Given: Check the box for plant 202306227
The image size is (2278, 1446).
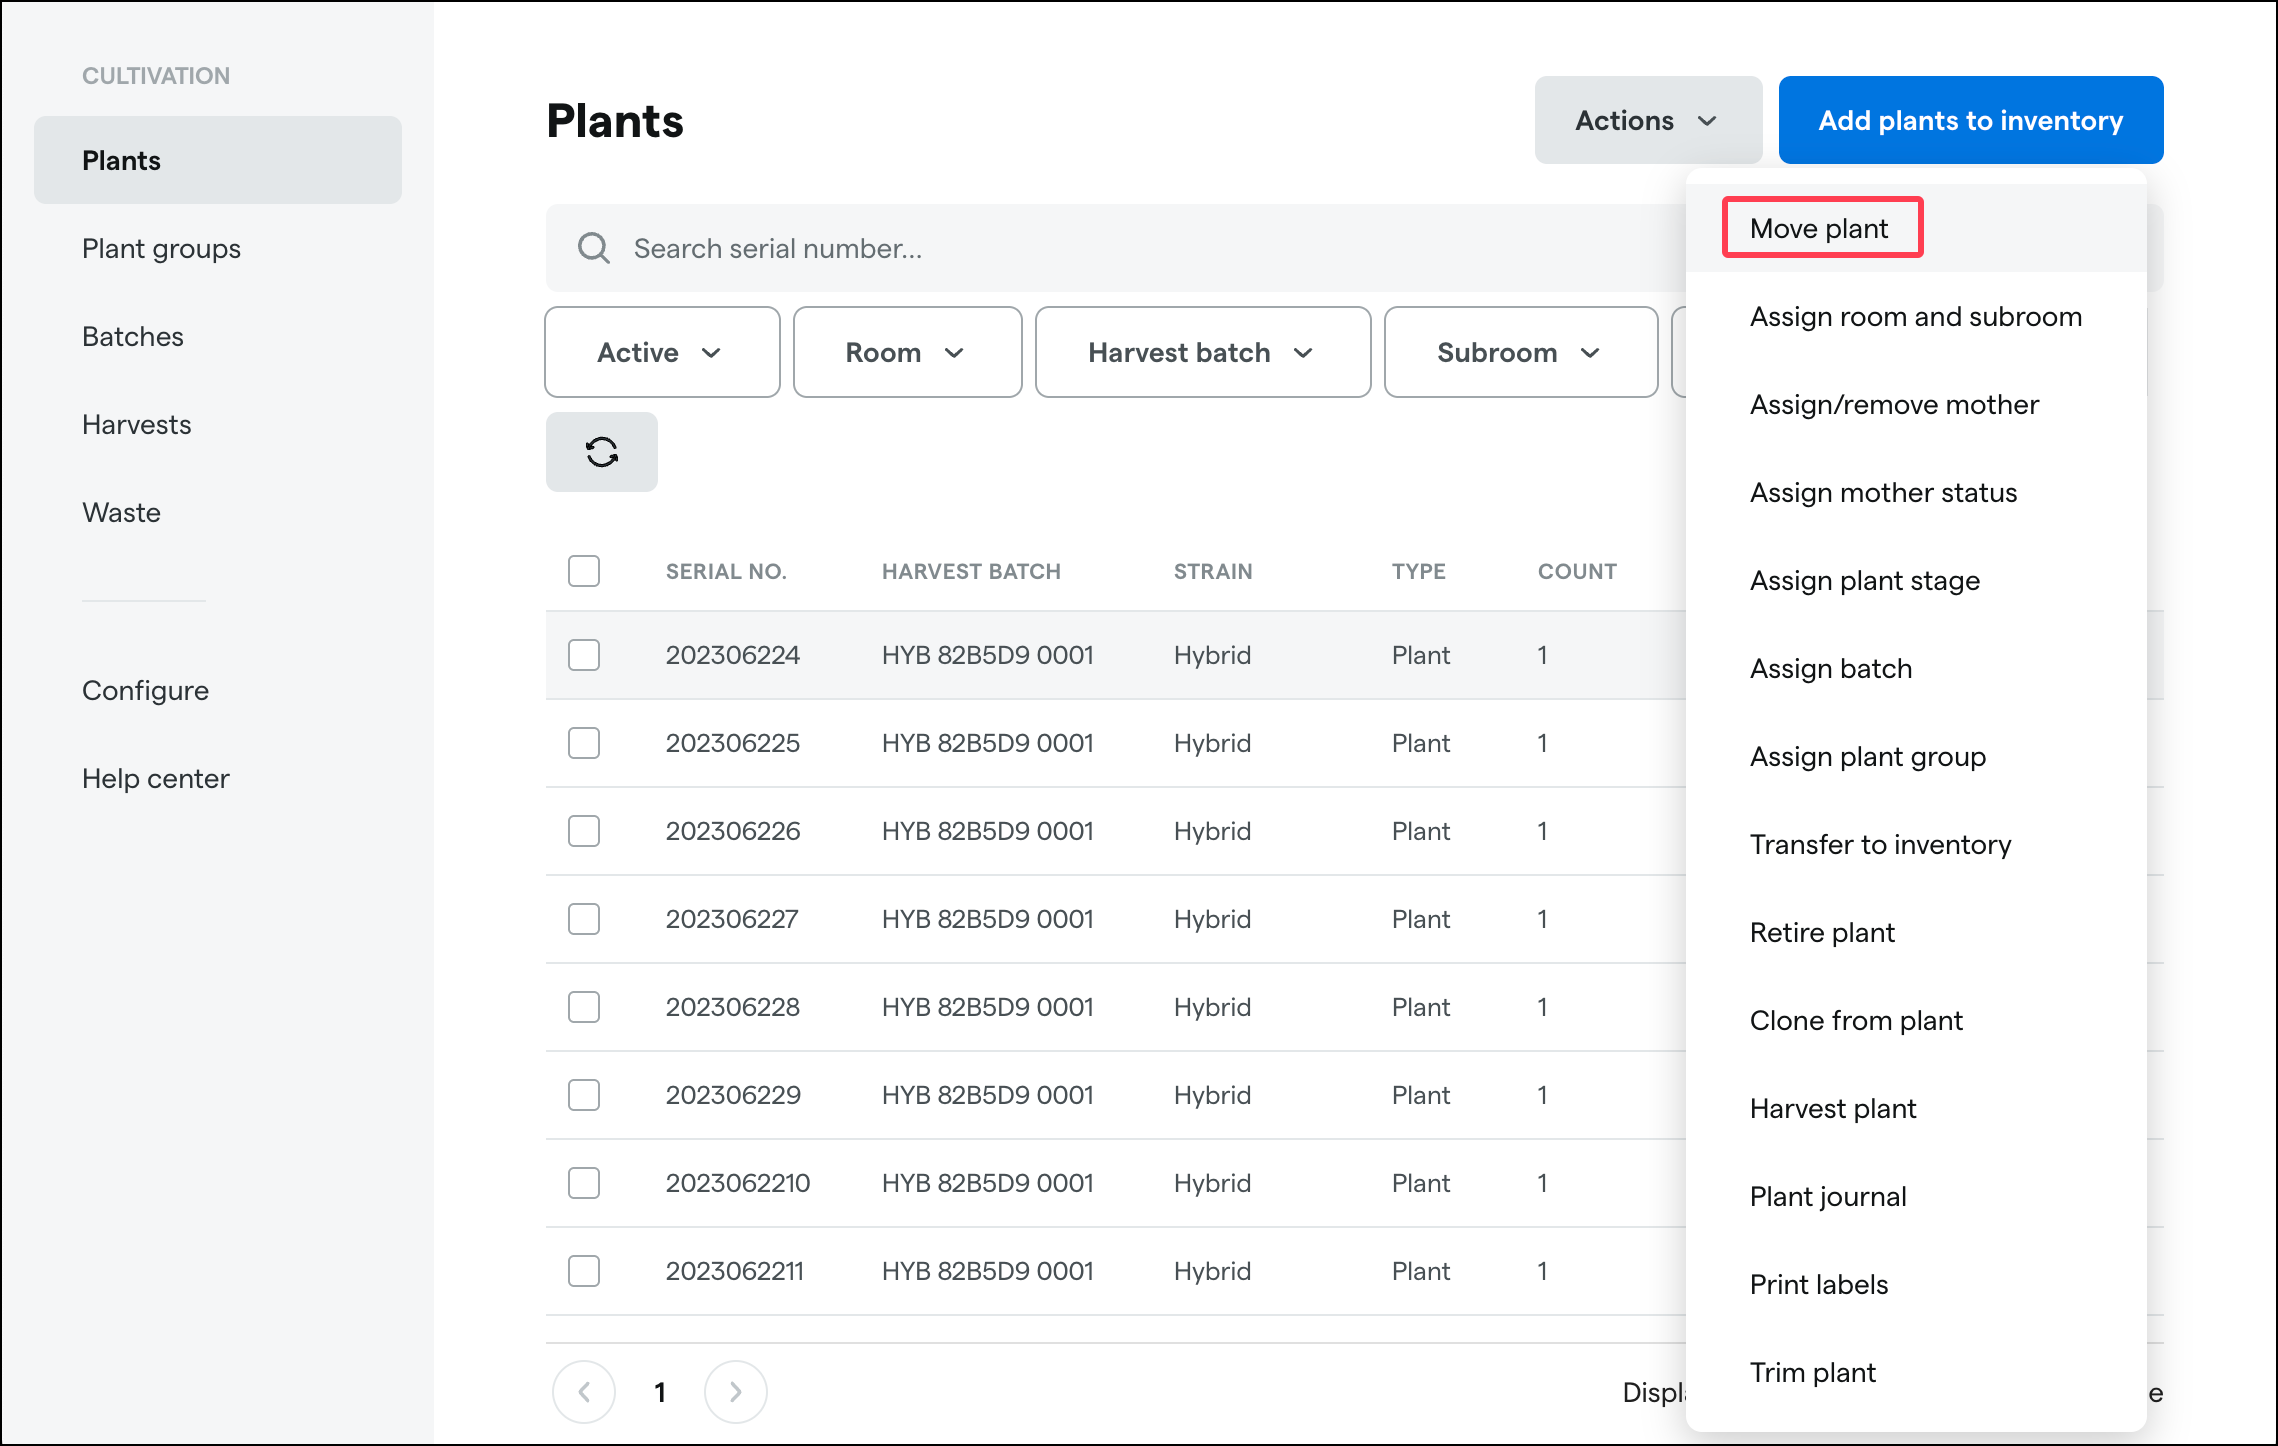Looking at the screenshot, I should pyautogui.click(x=584, y=919).
